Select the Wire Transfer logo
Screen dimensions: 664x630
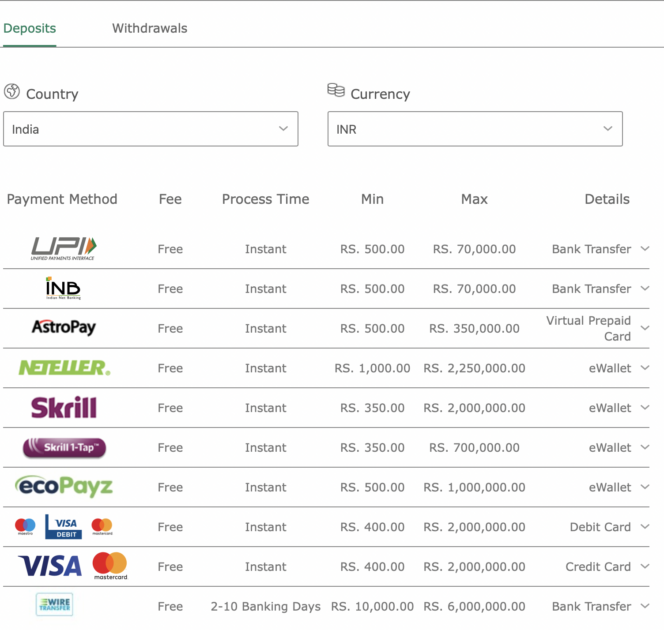point(55,604)
